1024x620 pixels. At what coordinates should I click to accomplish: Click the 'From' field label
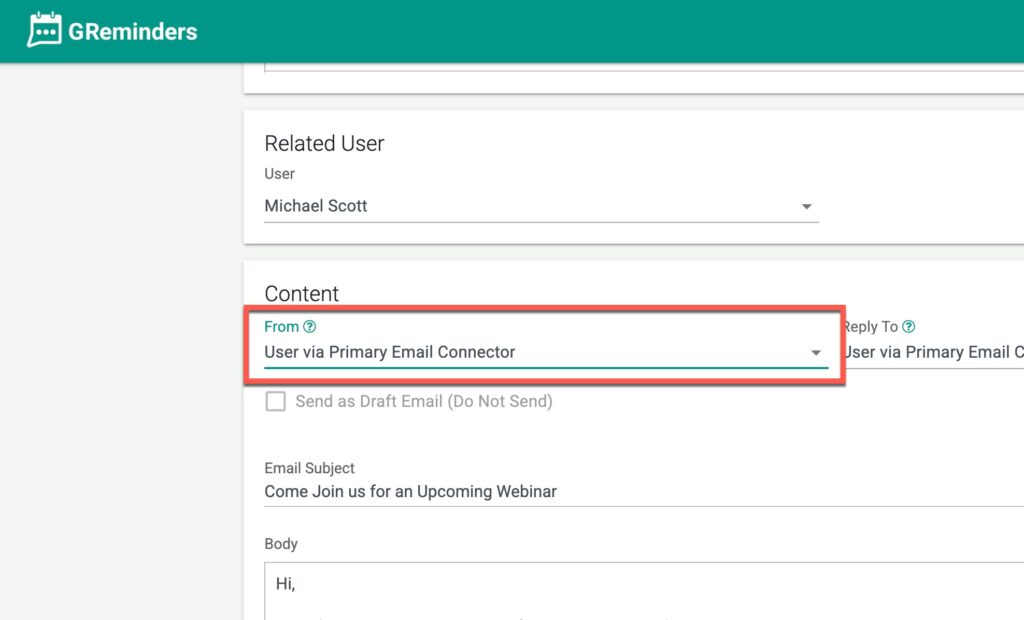coord(281,327)
